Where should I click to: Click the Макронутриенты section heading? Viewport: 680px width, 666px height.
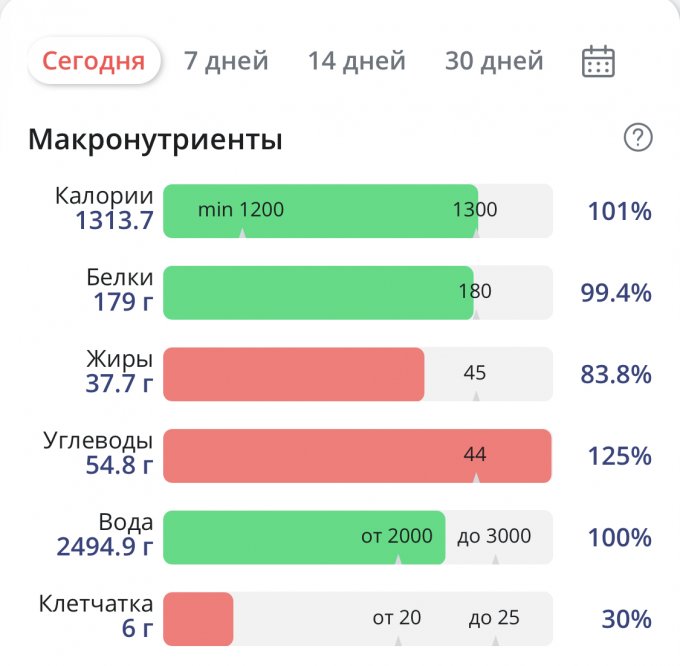(x=155, y=139)
